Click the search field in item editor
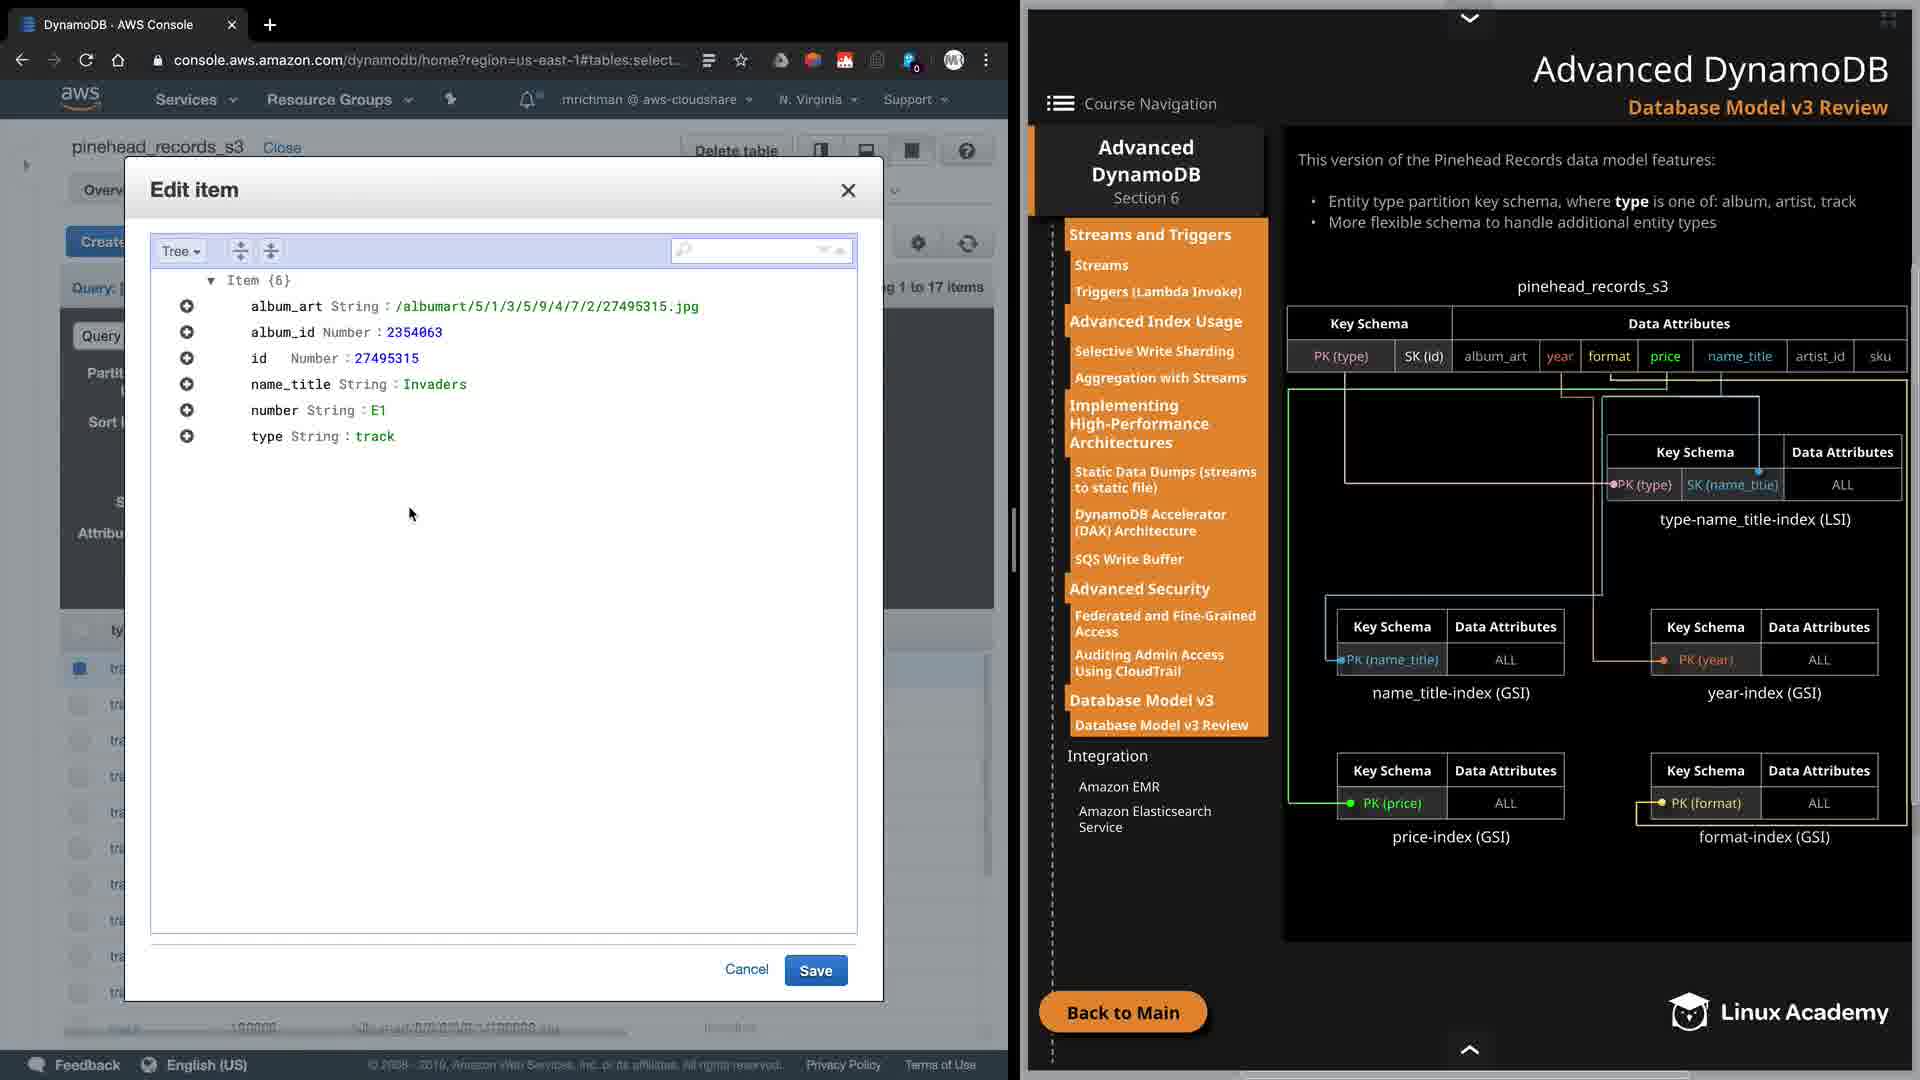 pos(750,250)
